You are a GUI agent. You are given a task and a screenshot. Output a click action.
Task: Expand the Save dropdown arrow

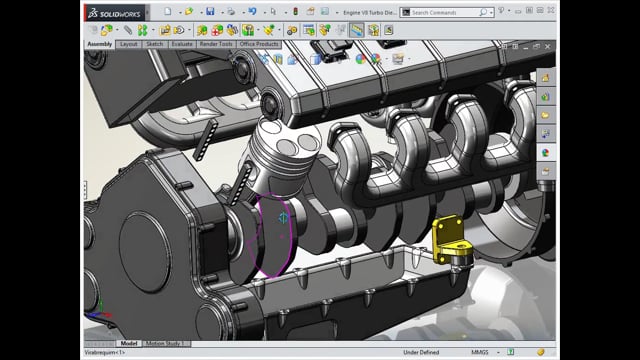[222, 13]
